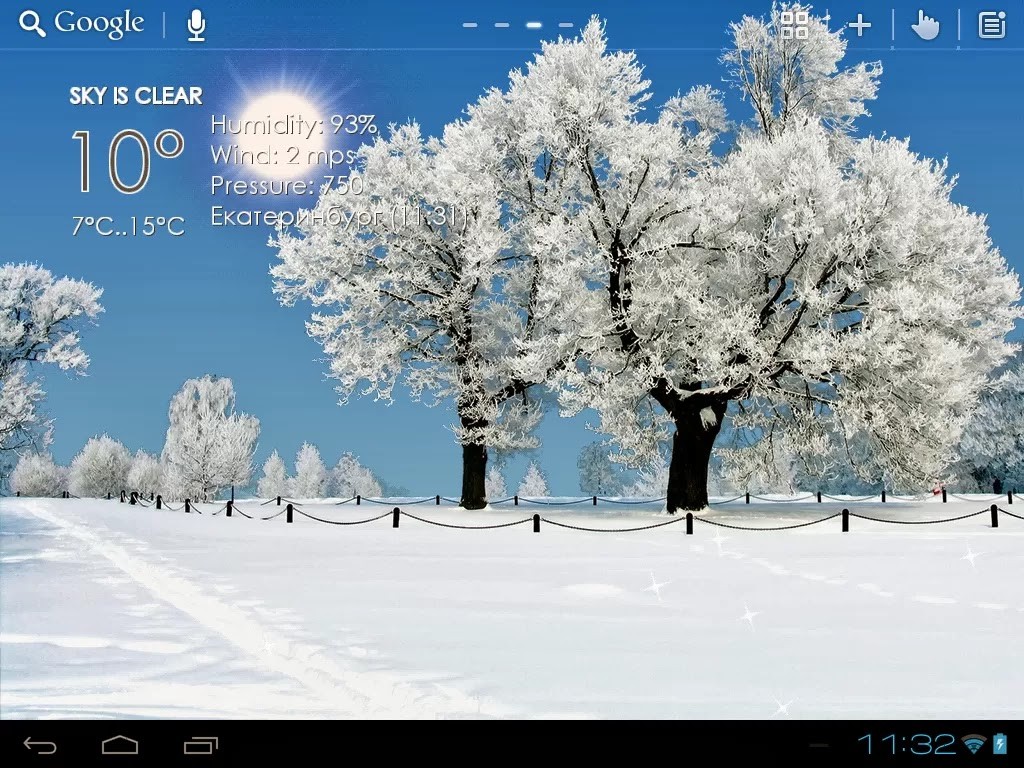Select the third highlighted page indicator
The width and height of the screenshot is (1024, 768).
coord(534,25)
